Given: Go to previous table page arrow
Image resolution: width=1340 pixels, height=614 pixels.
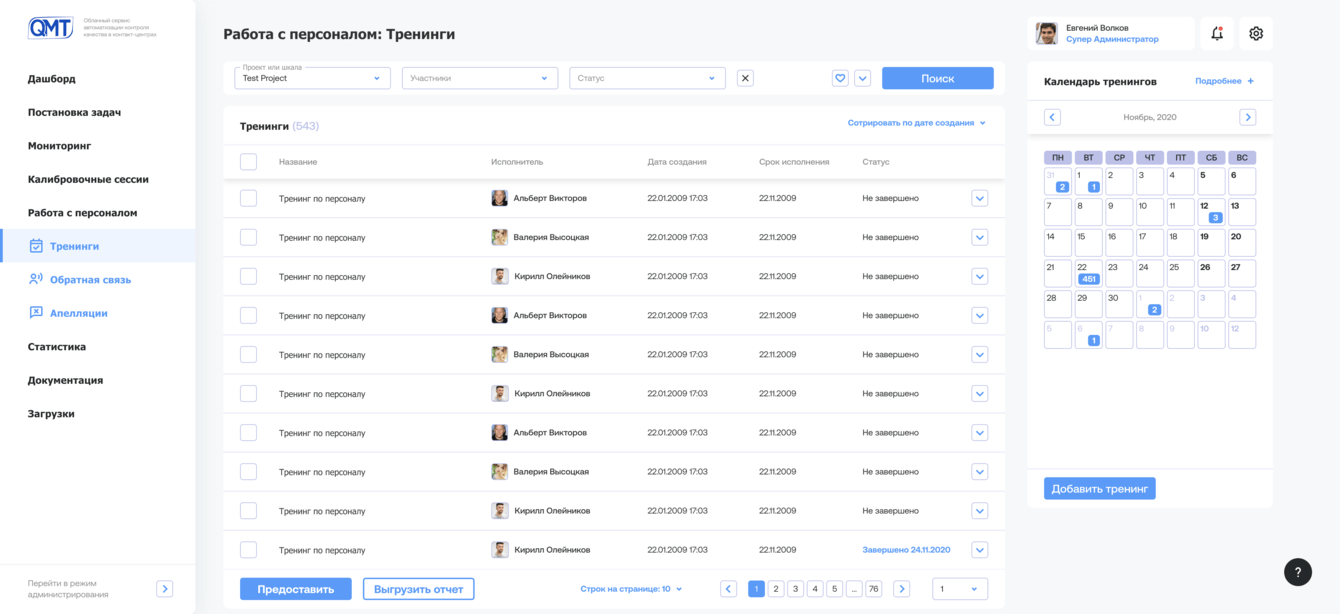Looking at the screenshot, I should tap(729, 589).
